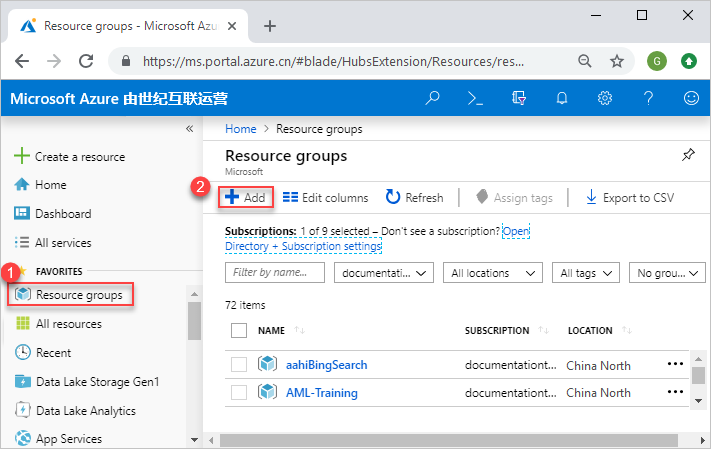Click table vertical scrollbar down arrow
This screenshot has height=449, width=711.
pos(699,401)
